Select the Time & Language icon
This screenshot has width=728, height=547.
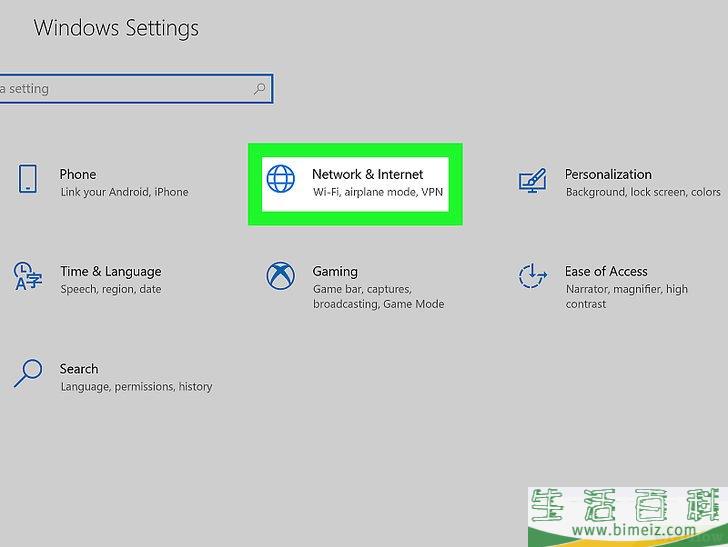pos(27,276)
